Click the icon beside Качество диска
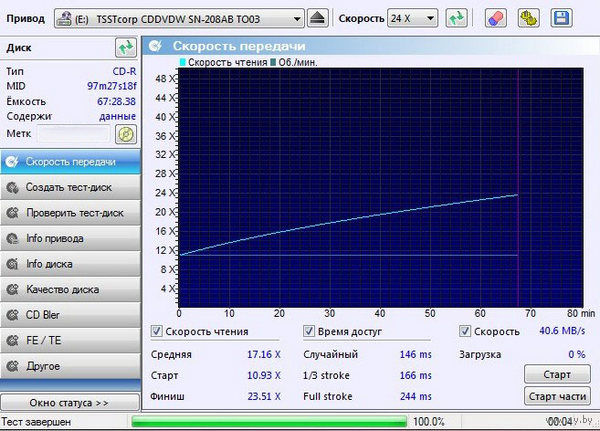600x431 pixels. 13,290
